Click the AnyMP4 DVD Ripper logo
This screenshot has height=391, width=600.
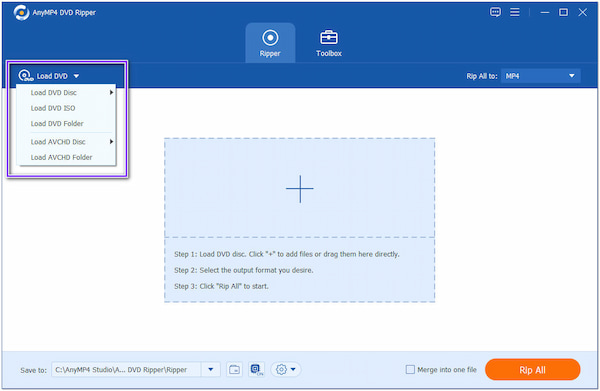point(21,13)
